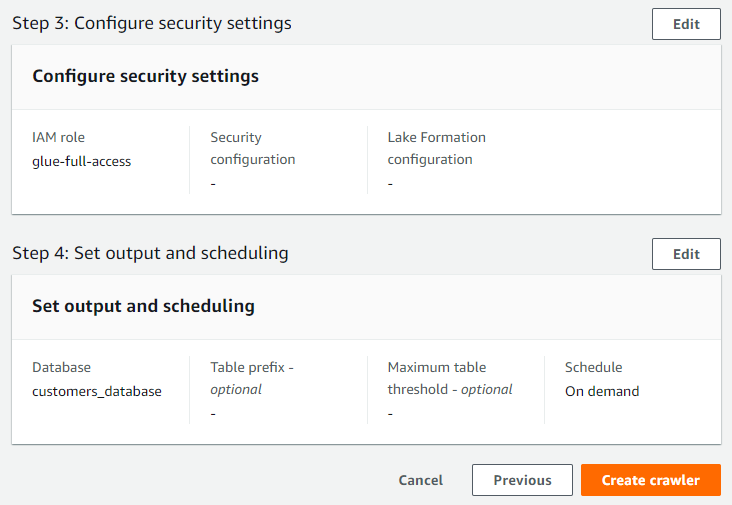The image size is (732, 505).
Task: Click the Step 3: Configure security settings title
Action: click(x=152, y=23)
